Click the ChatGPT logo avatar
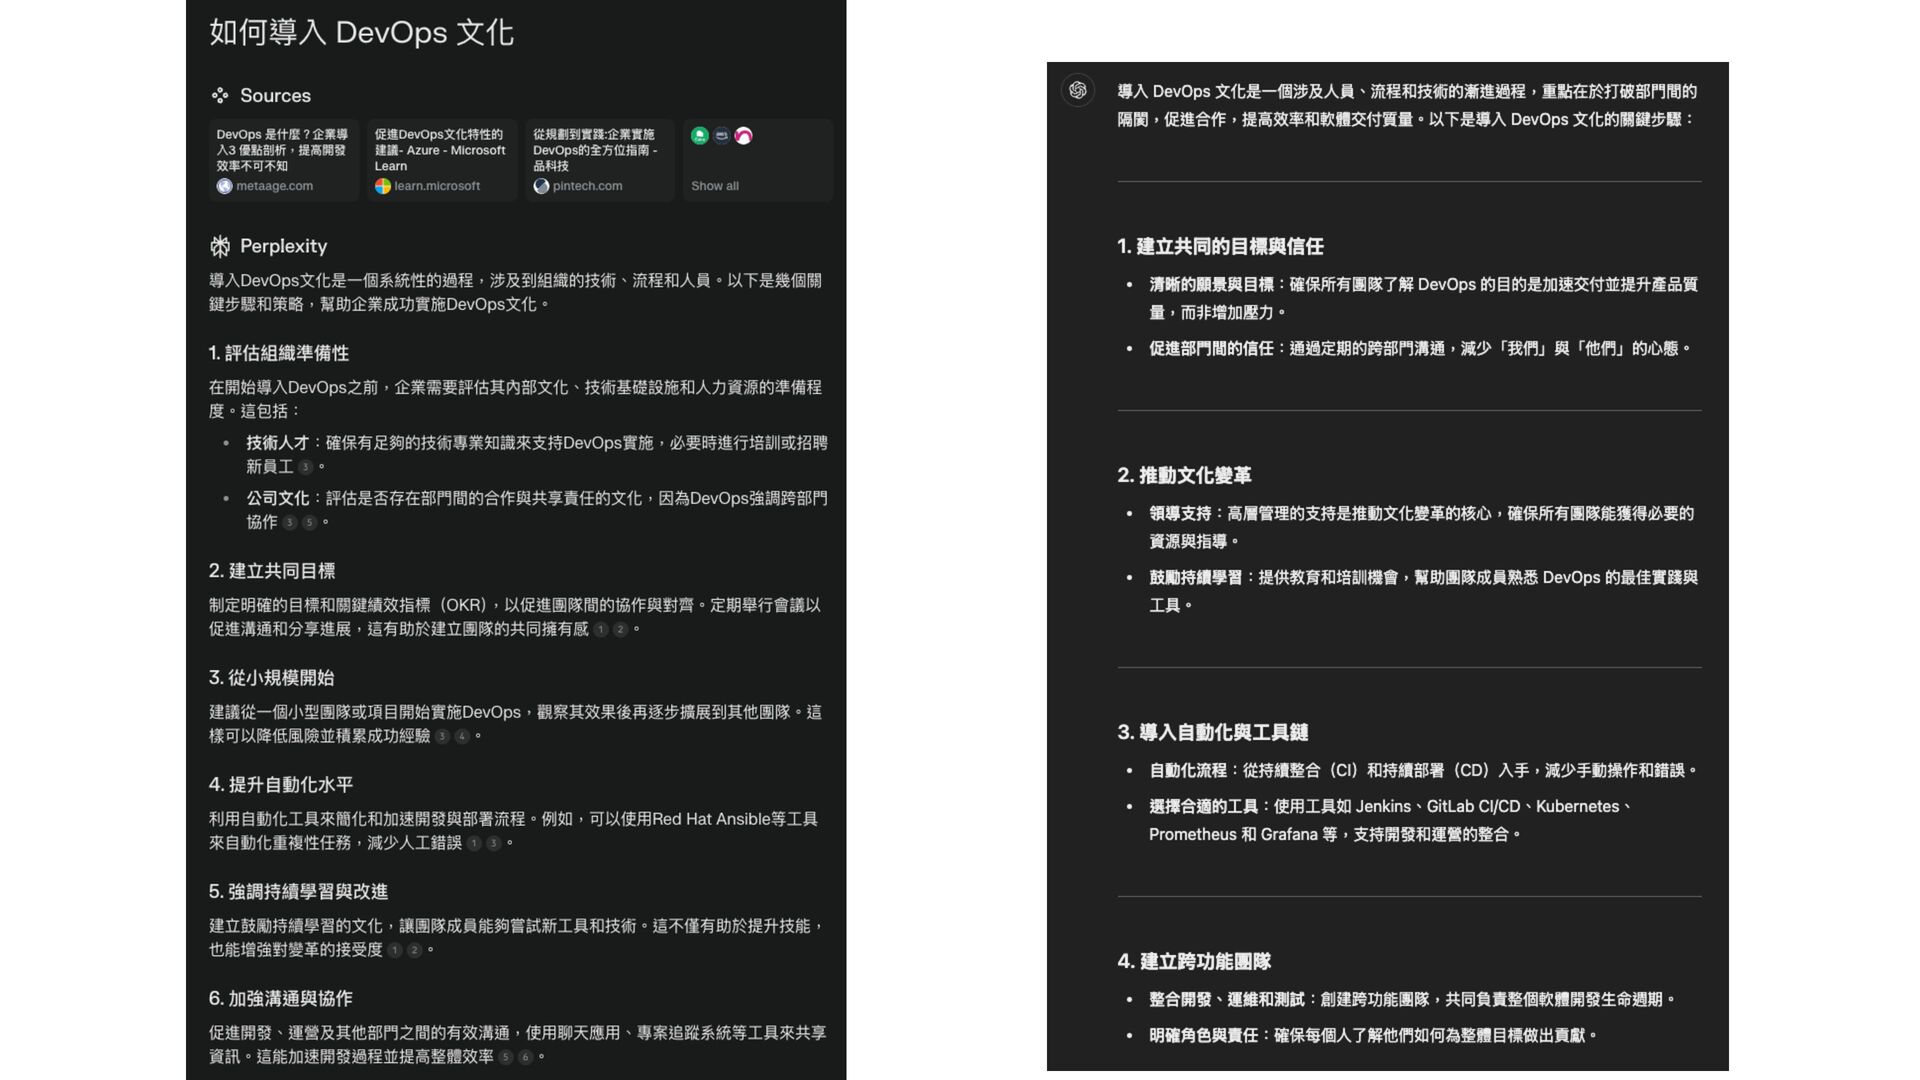The width and height of the screenshot is (1920, 1080). coord(1078,90)
